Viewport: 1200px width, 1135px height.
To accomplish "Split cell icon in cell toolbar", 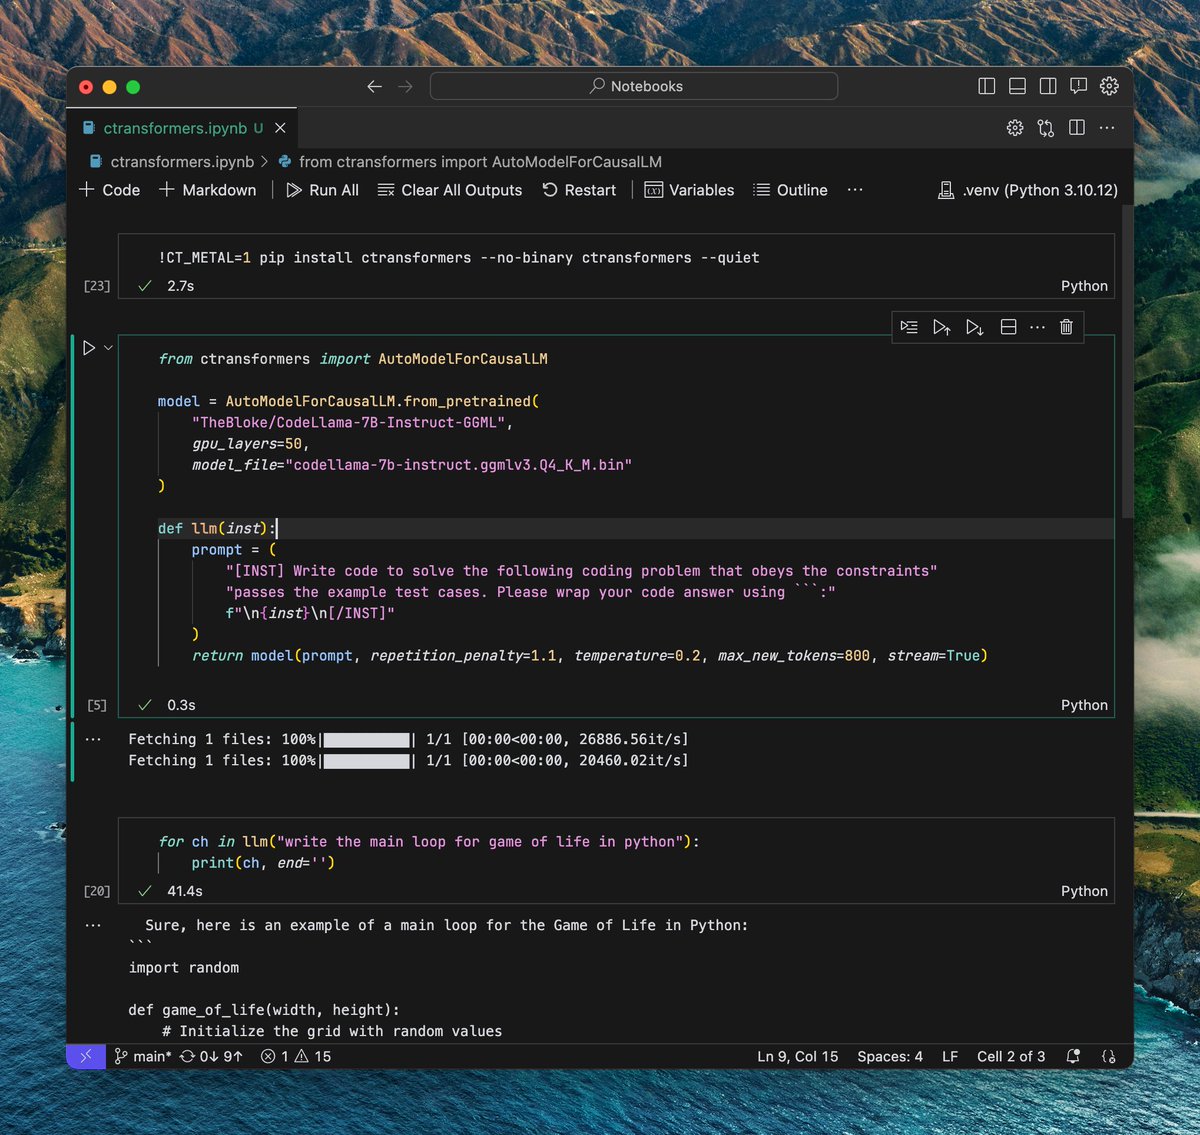I will tap(1008, 327).
